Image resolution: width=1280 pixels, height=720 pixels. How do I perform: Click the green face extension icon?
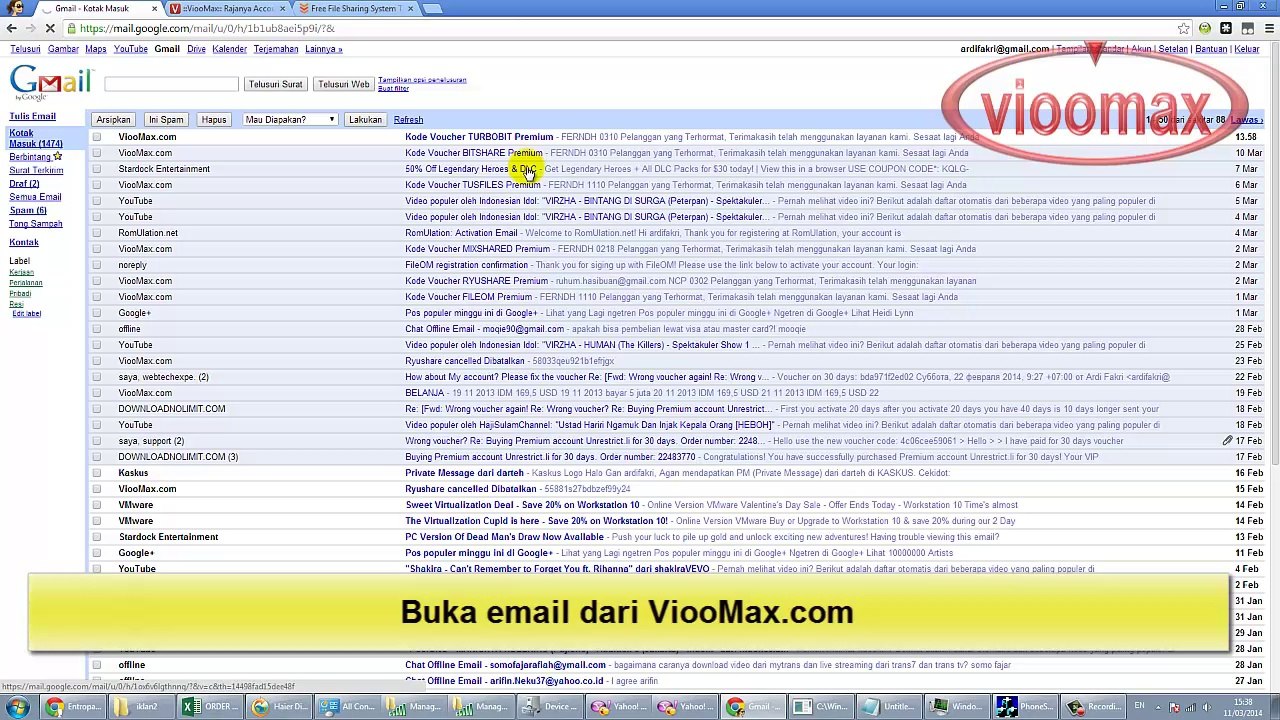[1205, 28]
